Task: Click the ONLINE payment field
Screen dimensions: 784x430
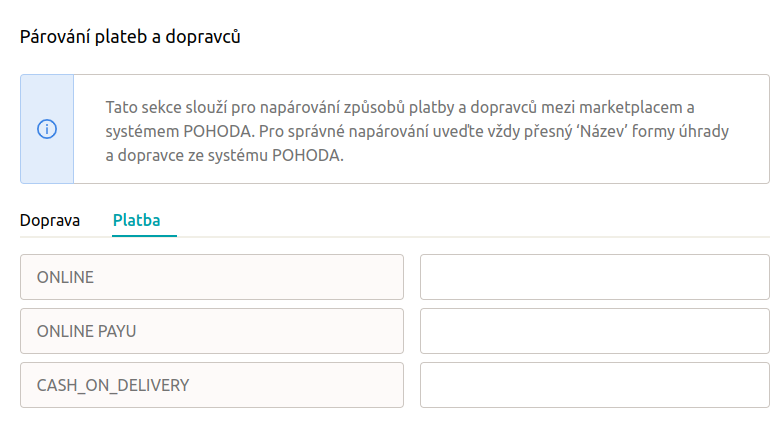Action: [211, 277]
